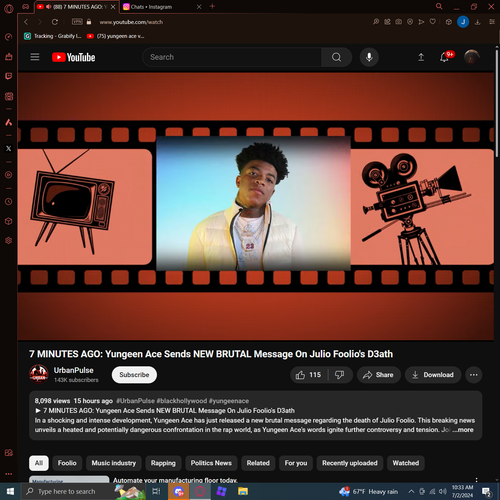Open GX Corner gamepad icon
Image resolution: width=500 pixels, height=500 pixels.
point(25,7)
